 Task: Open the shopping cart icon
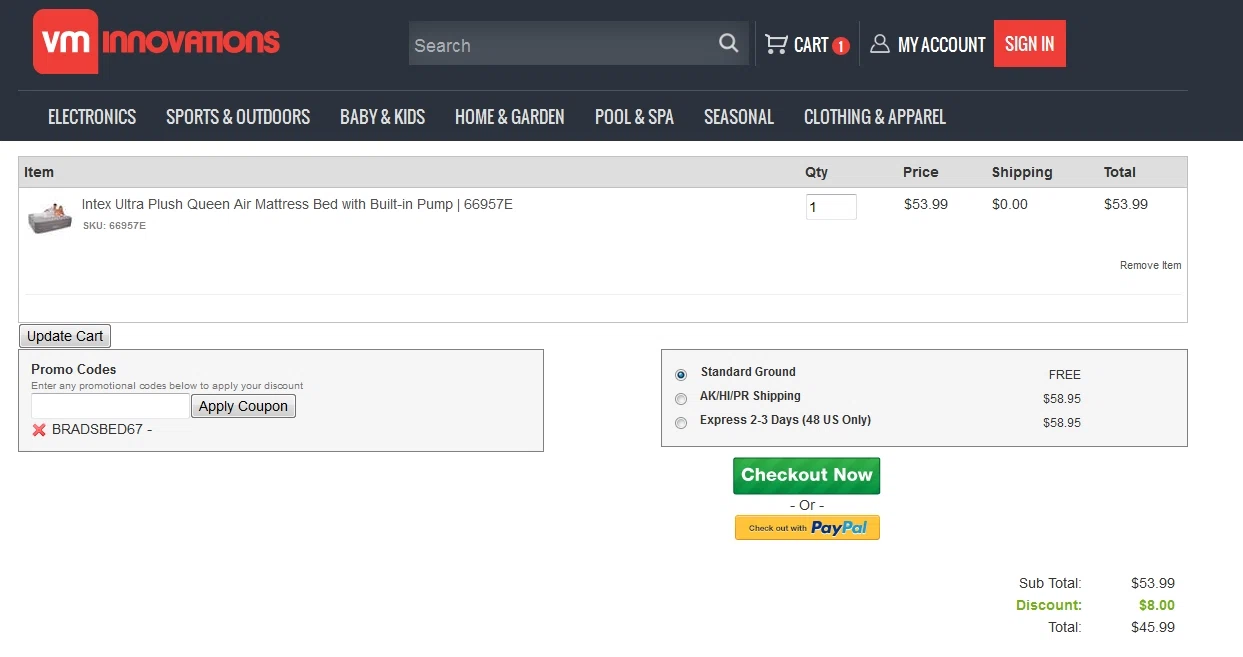(776, 44)
